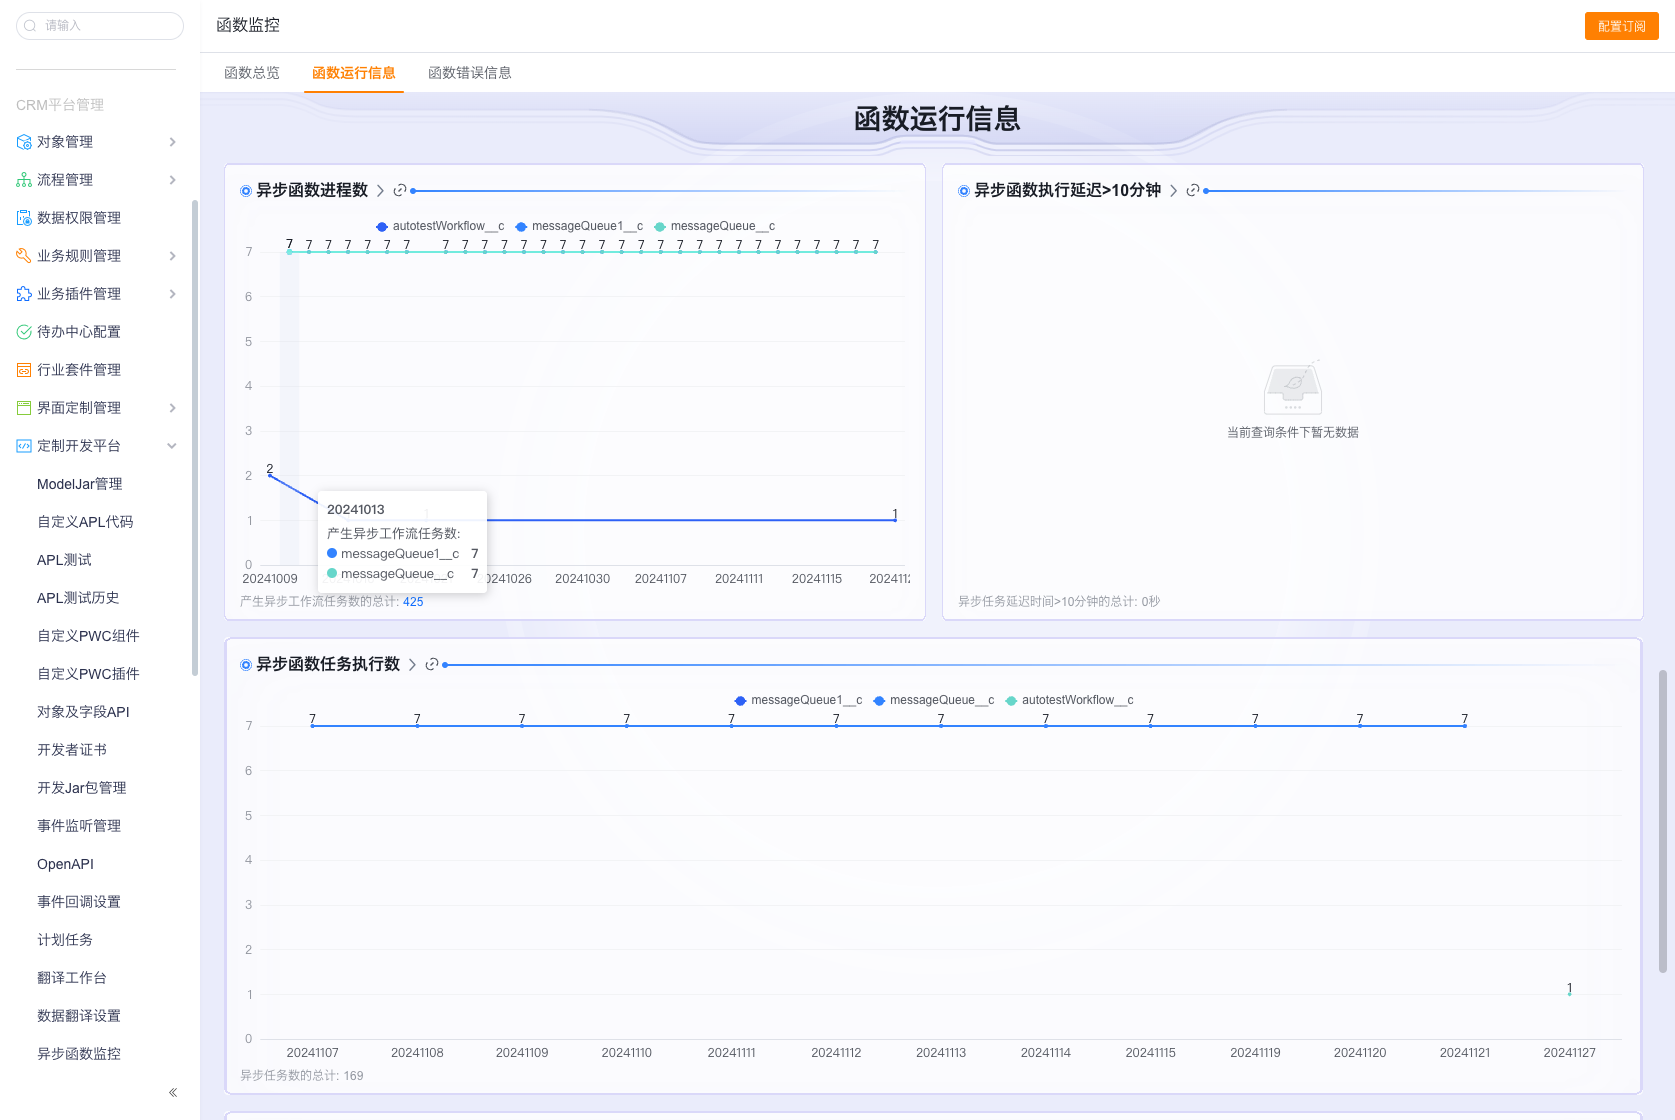Screen dimensions: 1675x1120
Task: Open 异步函数监控 in the sidebar
Action: point(79,1054)
